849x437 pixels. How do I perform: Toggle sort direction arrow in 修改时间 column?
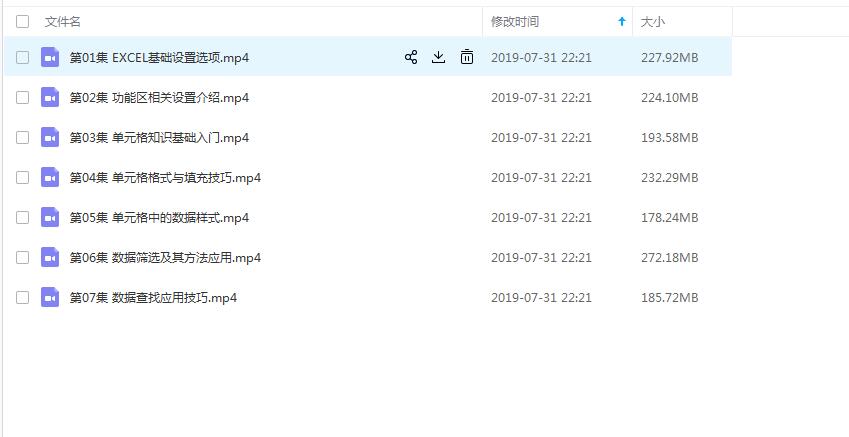pyautogui.click(x=622, y=22)
